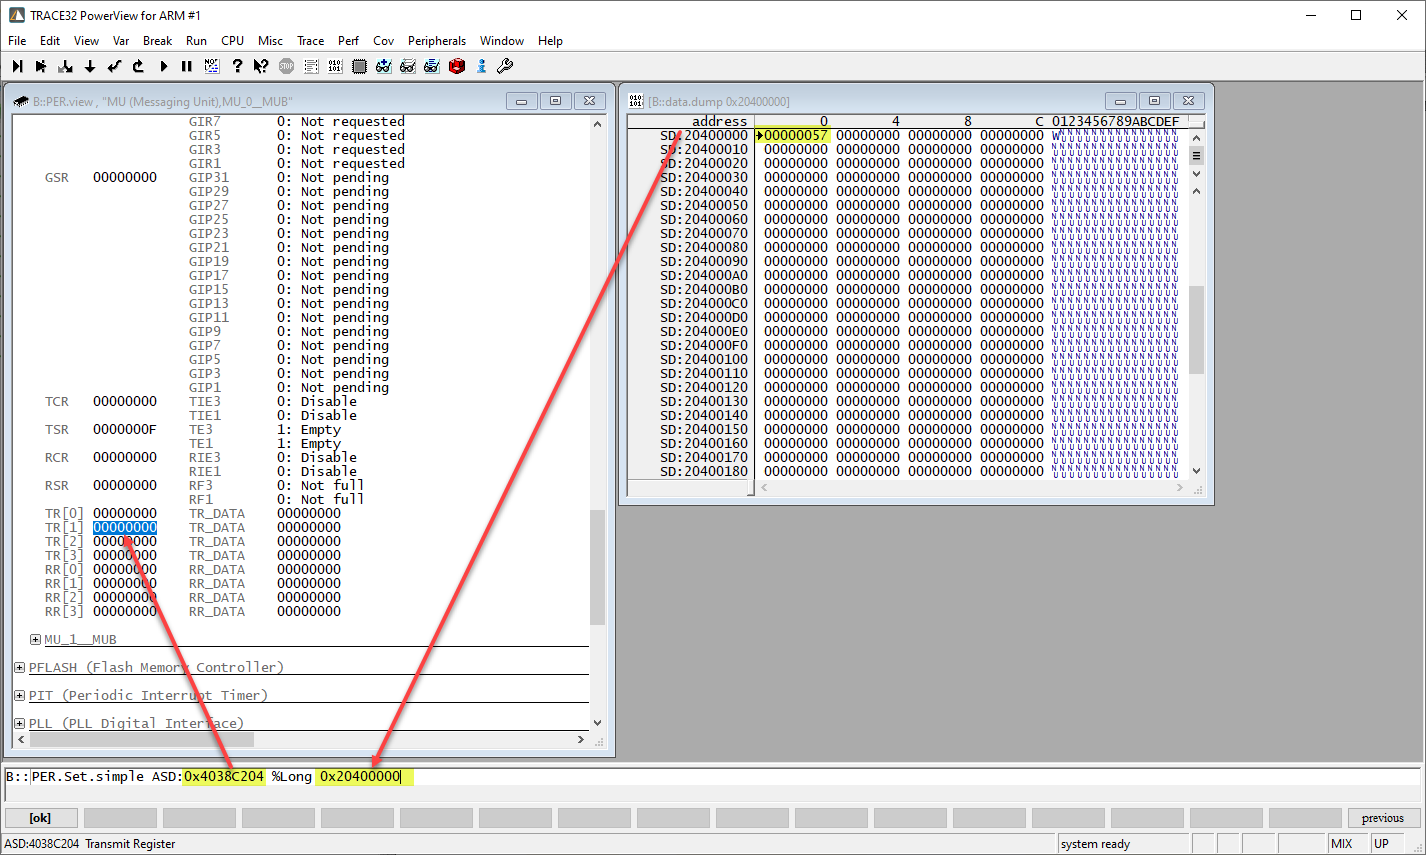The width and height of the screenshot is (1426, 855).
Task: Click the blue info (version) toolbar icon
Action: 482,66
